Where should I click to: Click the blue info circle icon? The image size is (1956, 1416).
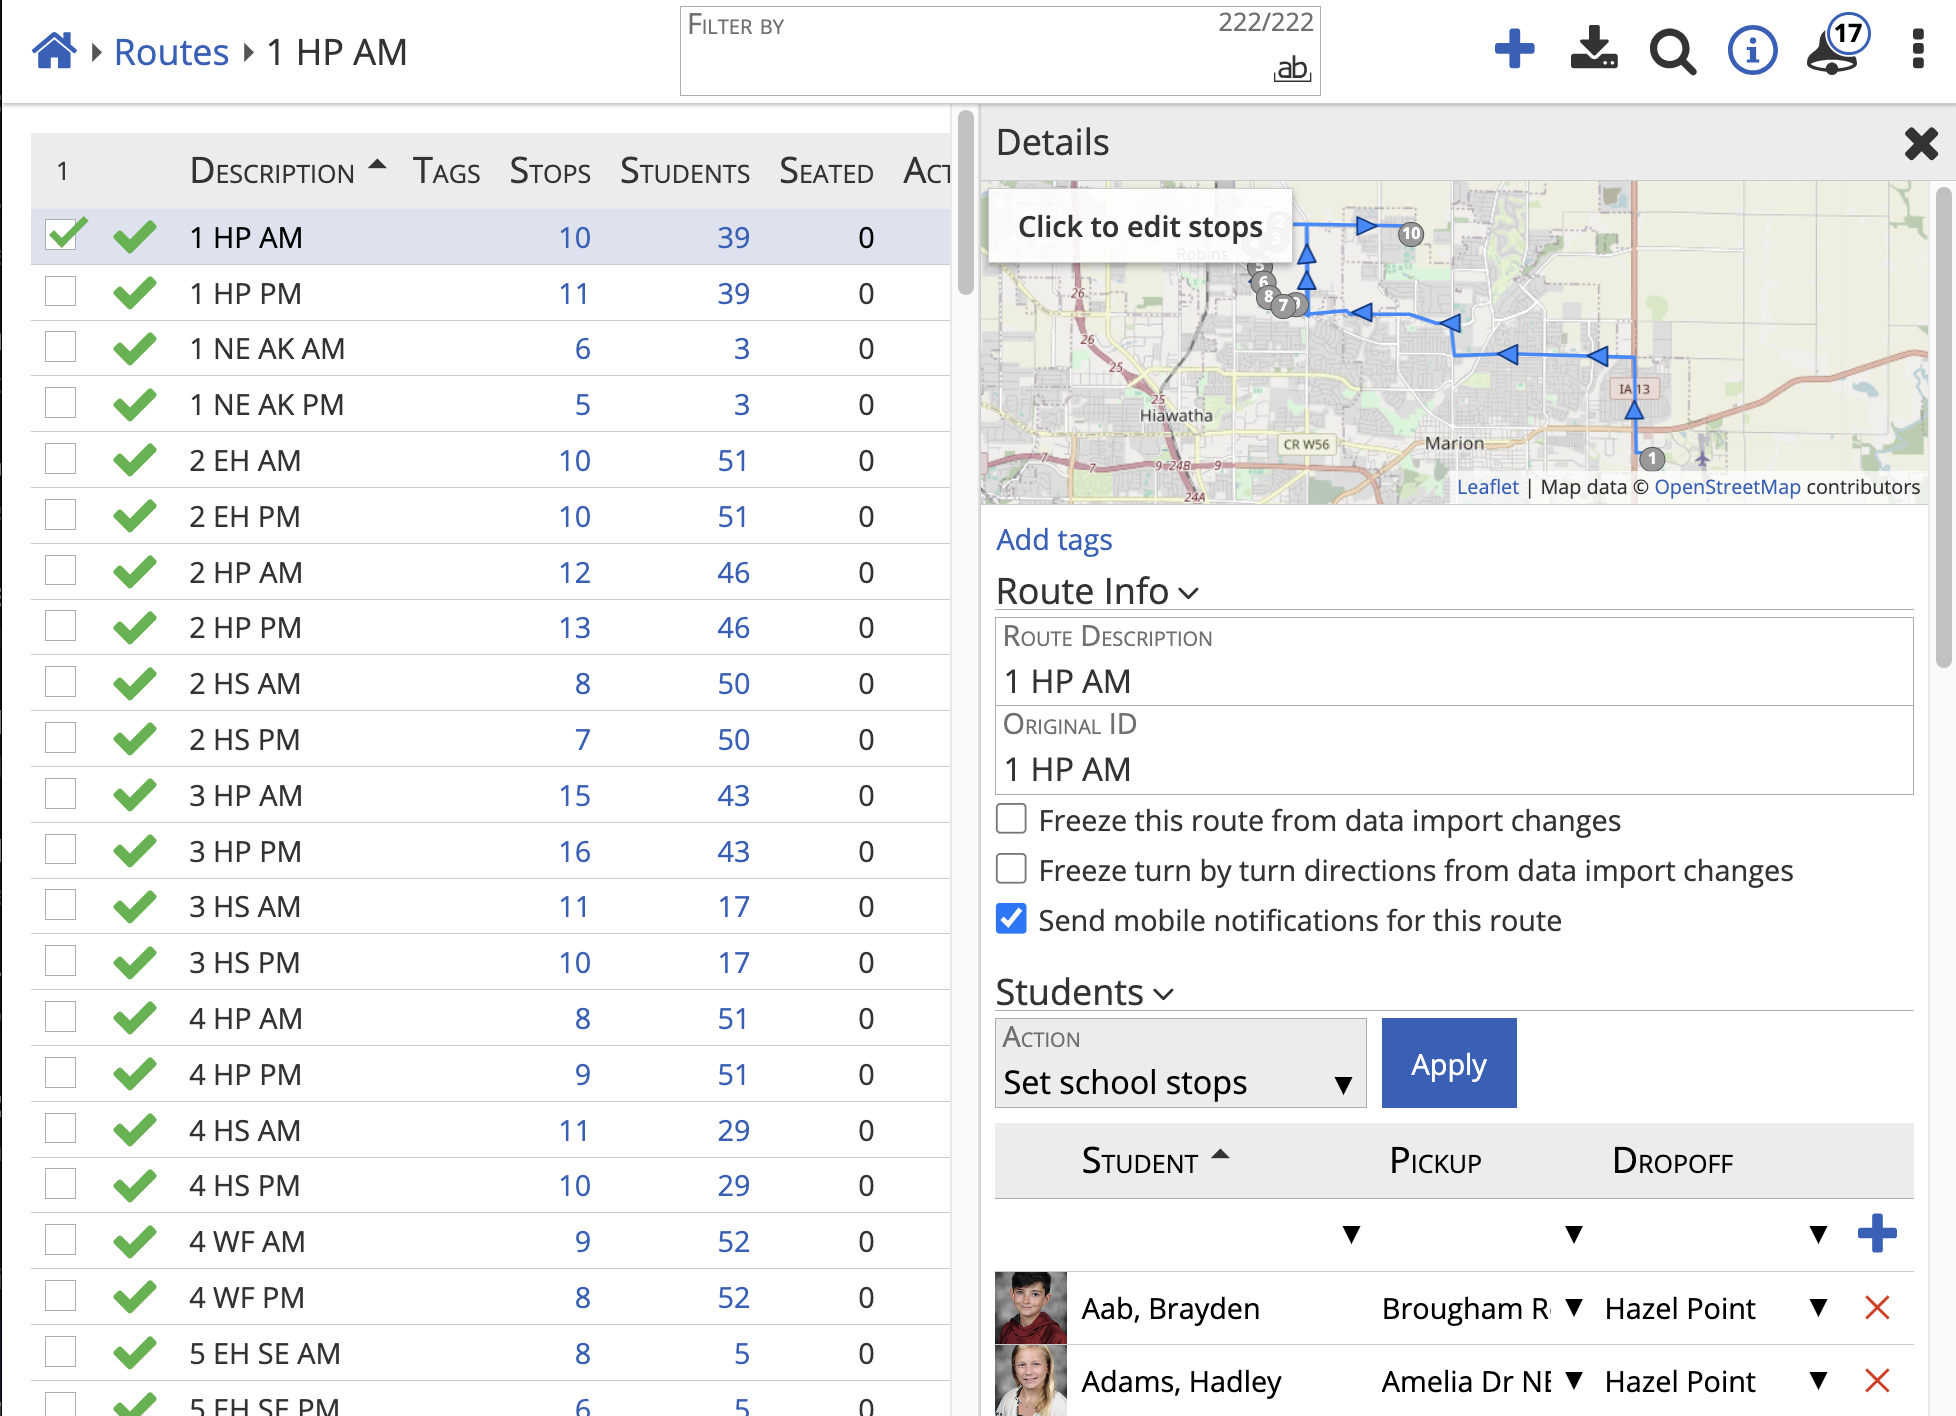(1752, 50)
